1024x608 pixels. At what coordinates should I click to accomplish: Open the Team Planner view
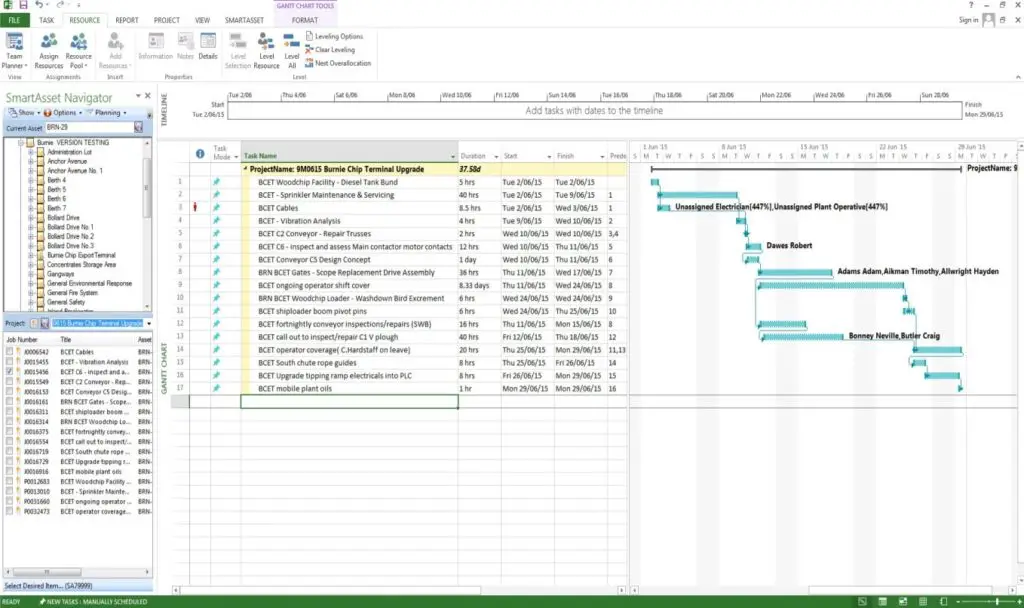pyautogui.click(x=14, y=50)
